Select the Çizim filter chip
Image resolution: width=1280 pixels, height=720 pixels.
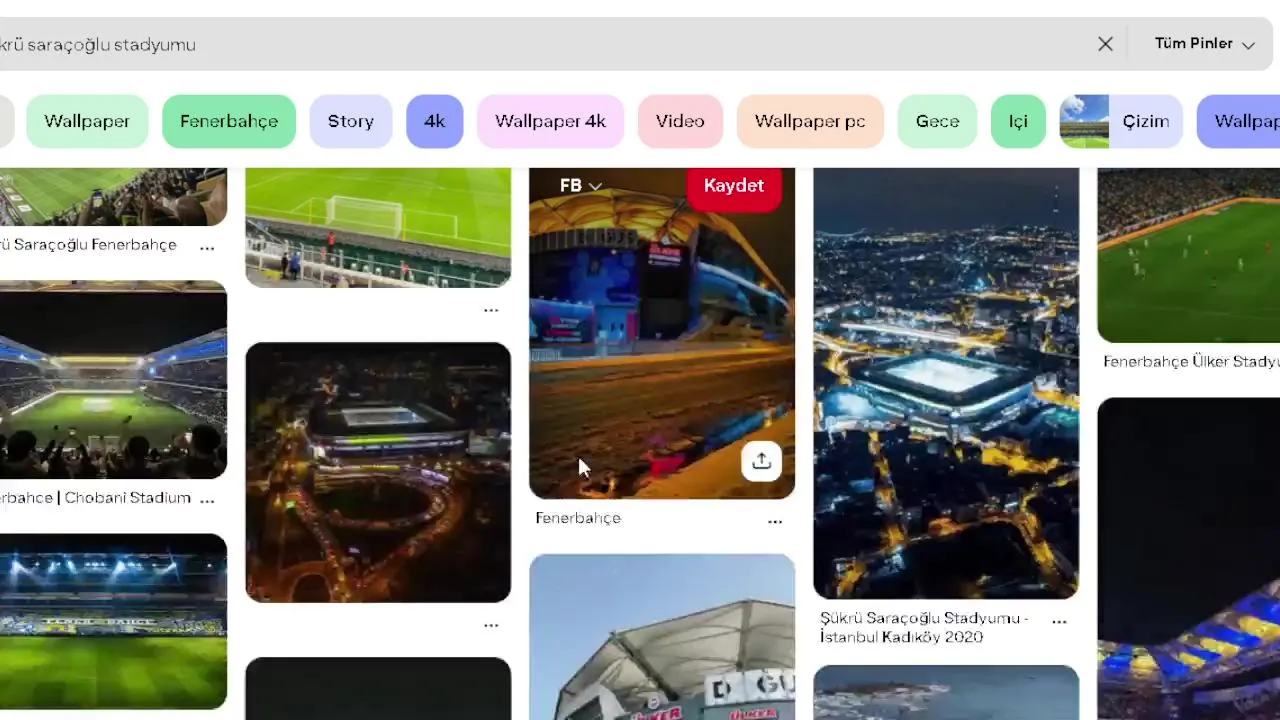point(1121,121)
